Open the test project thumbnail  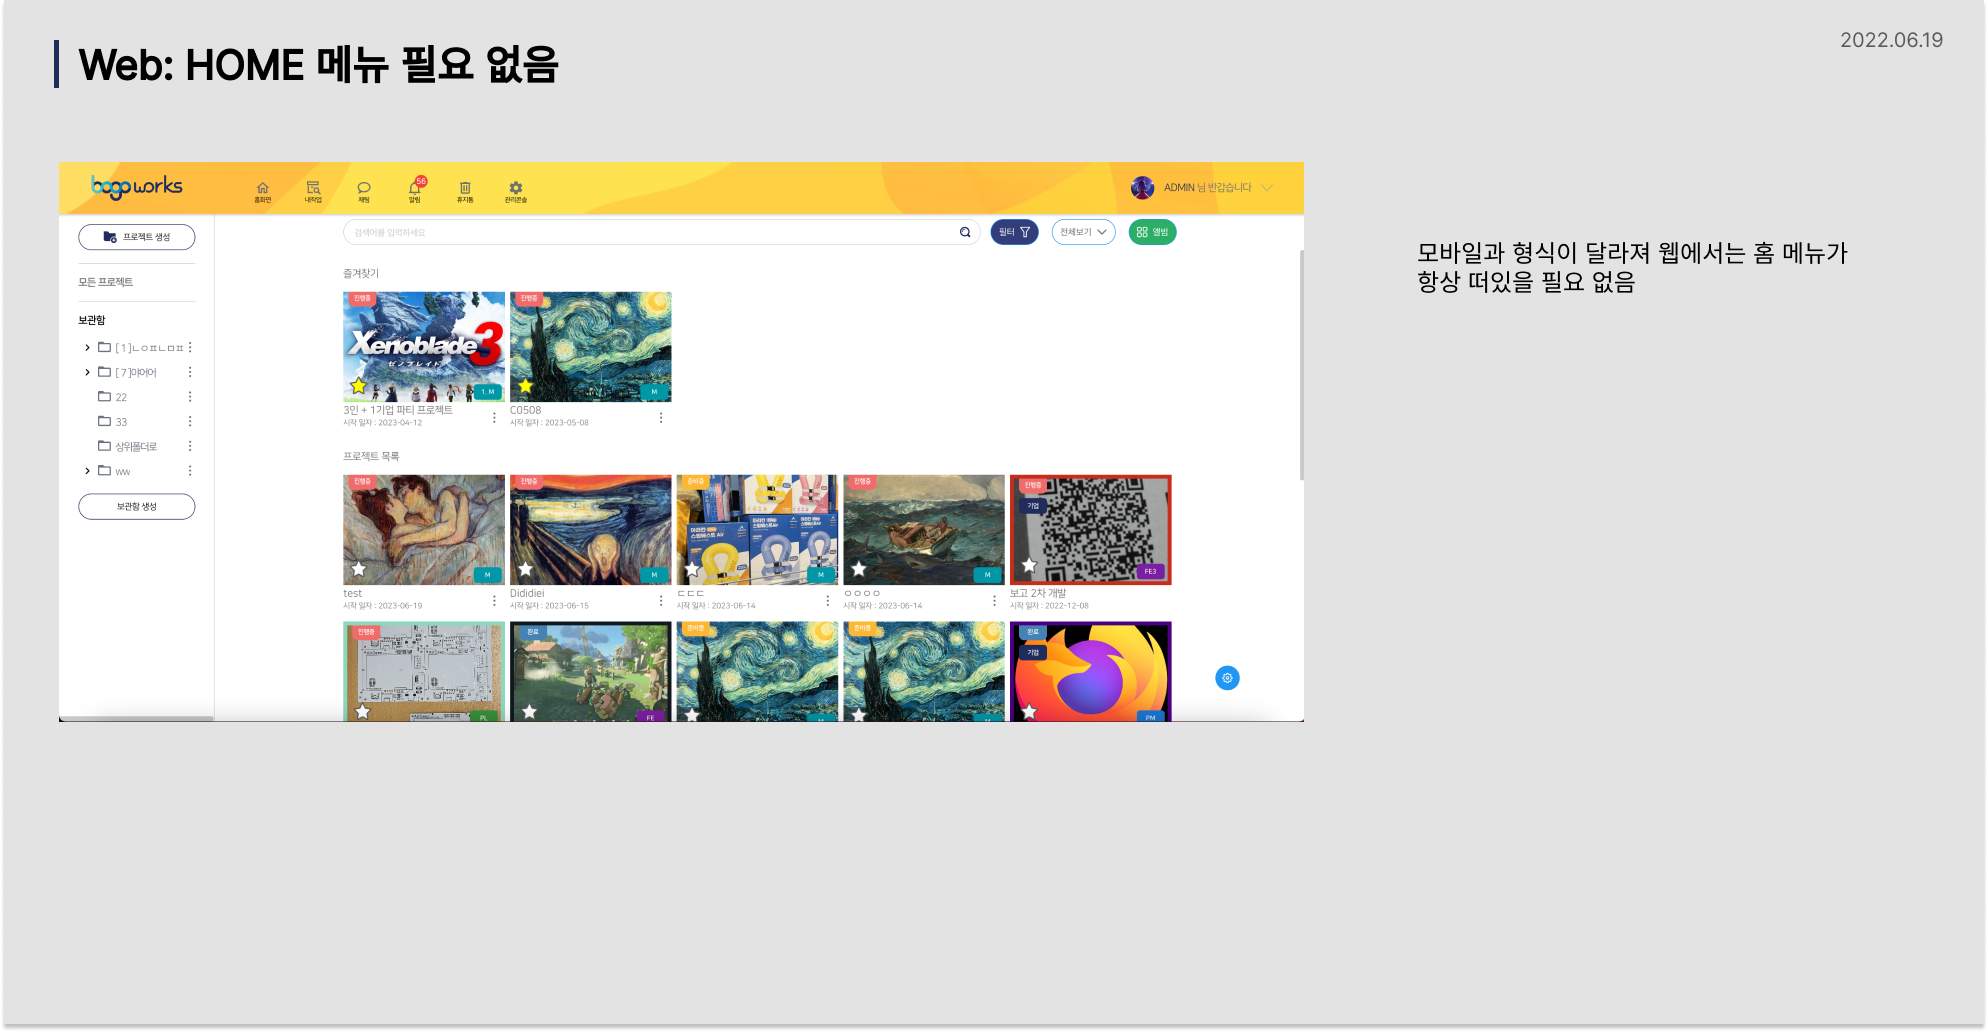pos(424,530)
